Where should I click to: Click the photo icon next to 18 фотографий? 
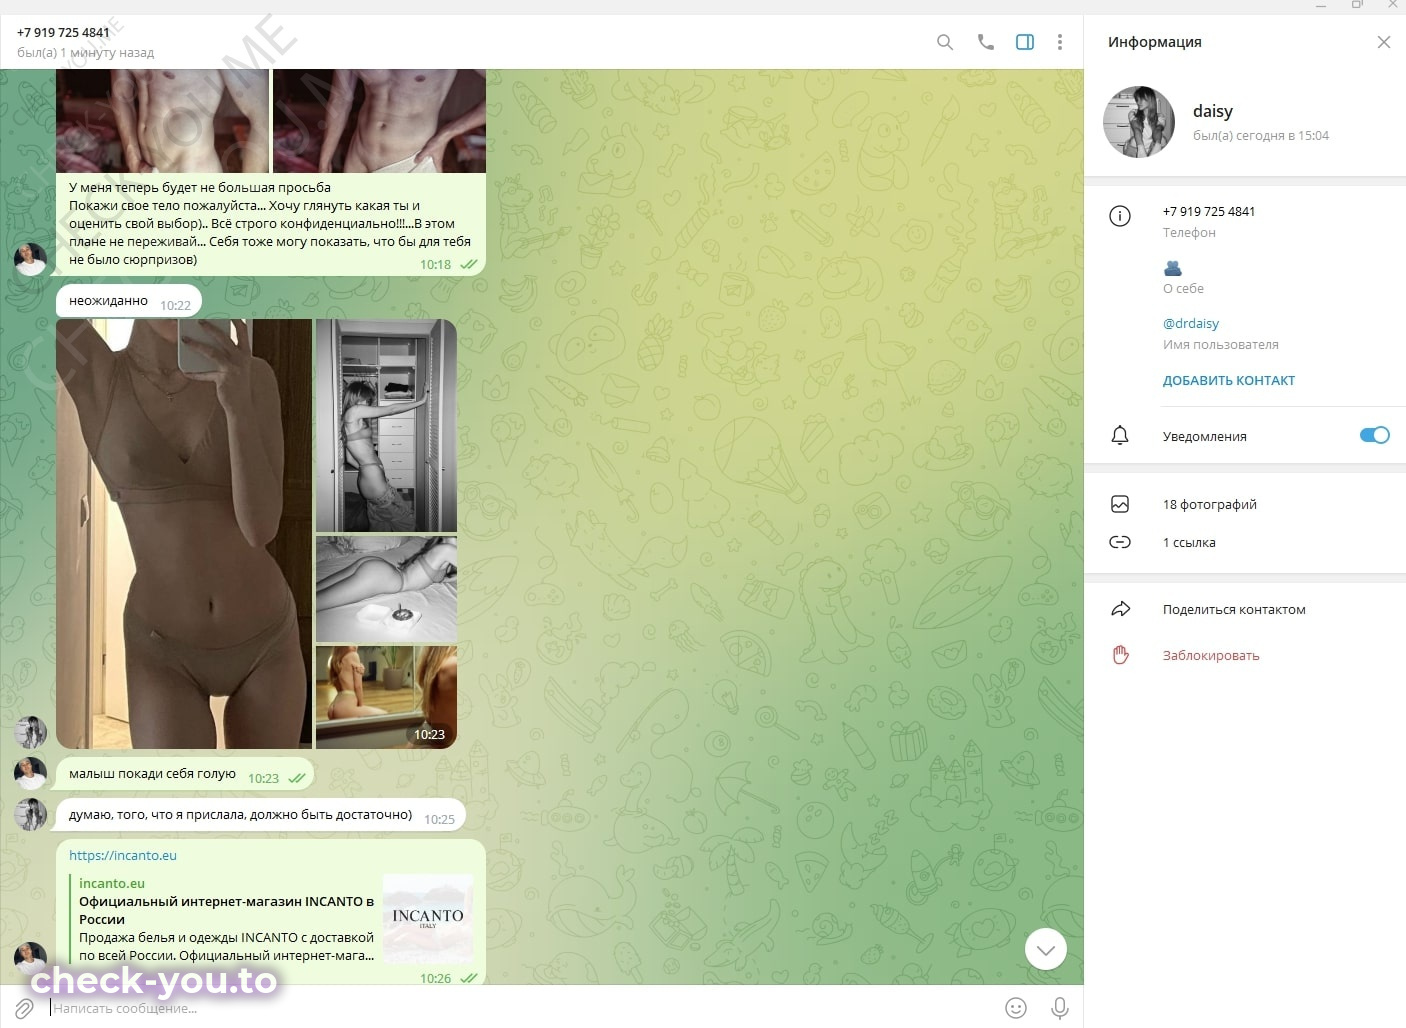point(1120,504)
